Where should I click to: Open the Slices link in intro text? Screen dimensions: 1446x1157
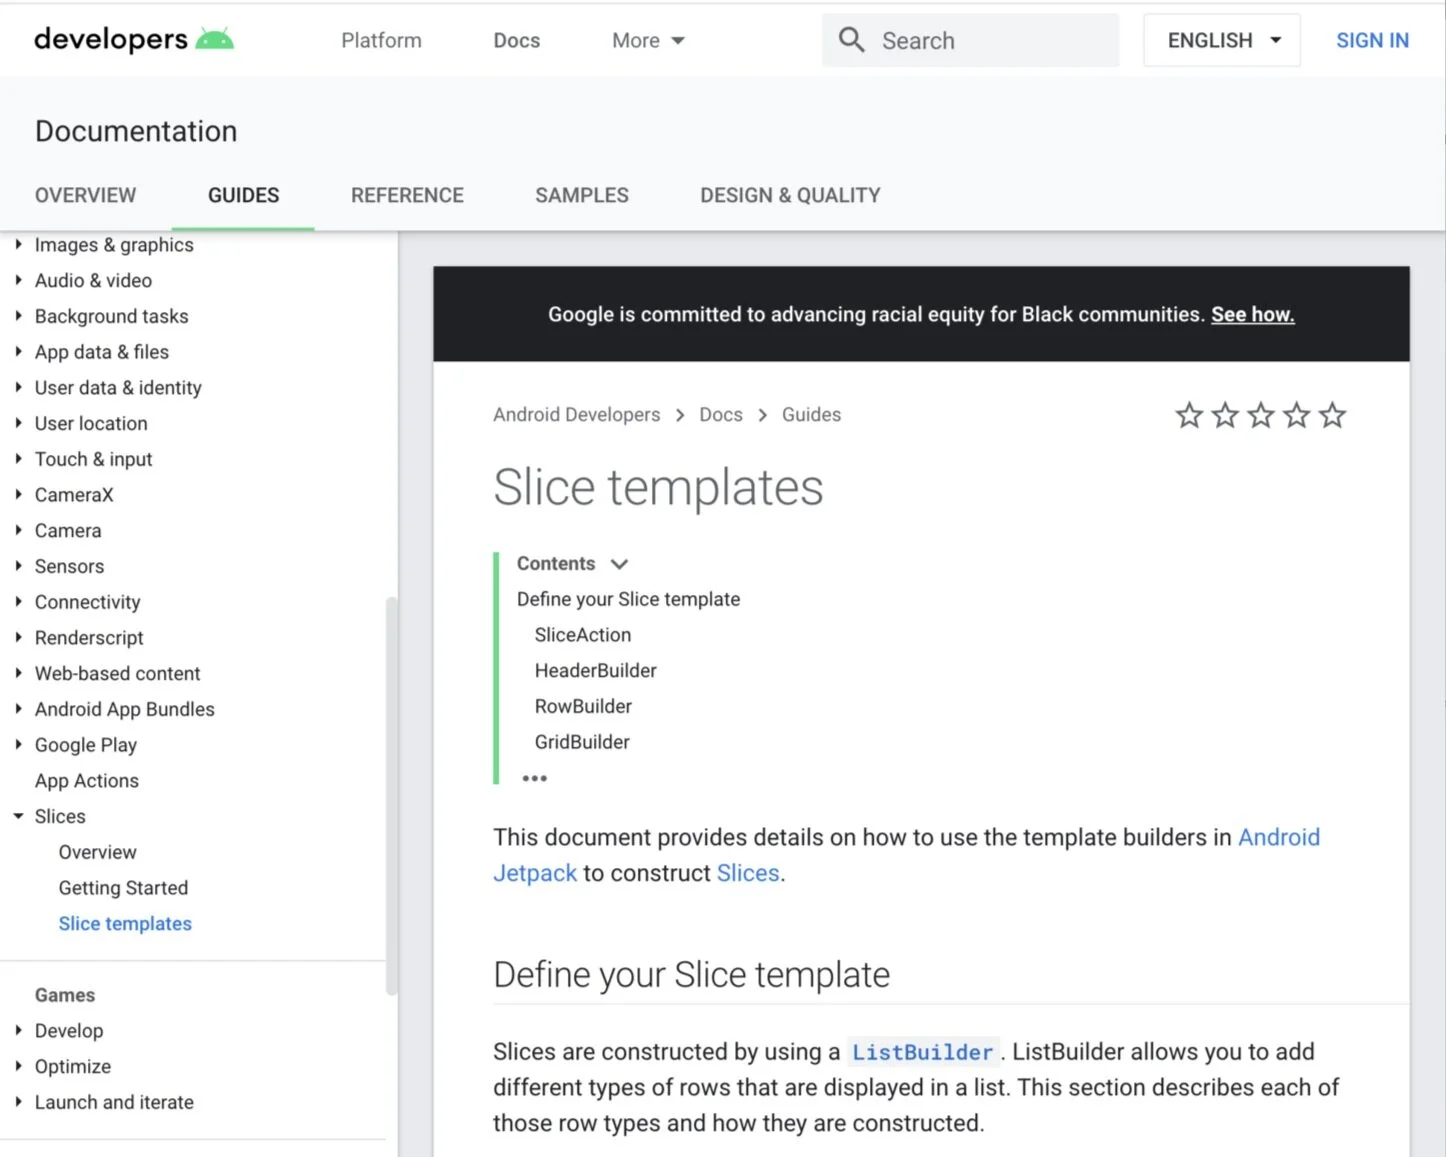[x=748, y=873]
